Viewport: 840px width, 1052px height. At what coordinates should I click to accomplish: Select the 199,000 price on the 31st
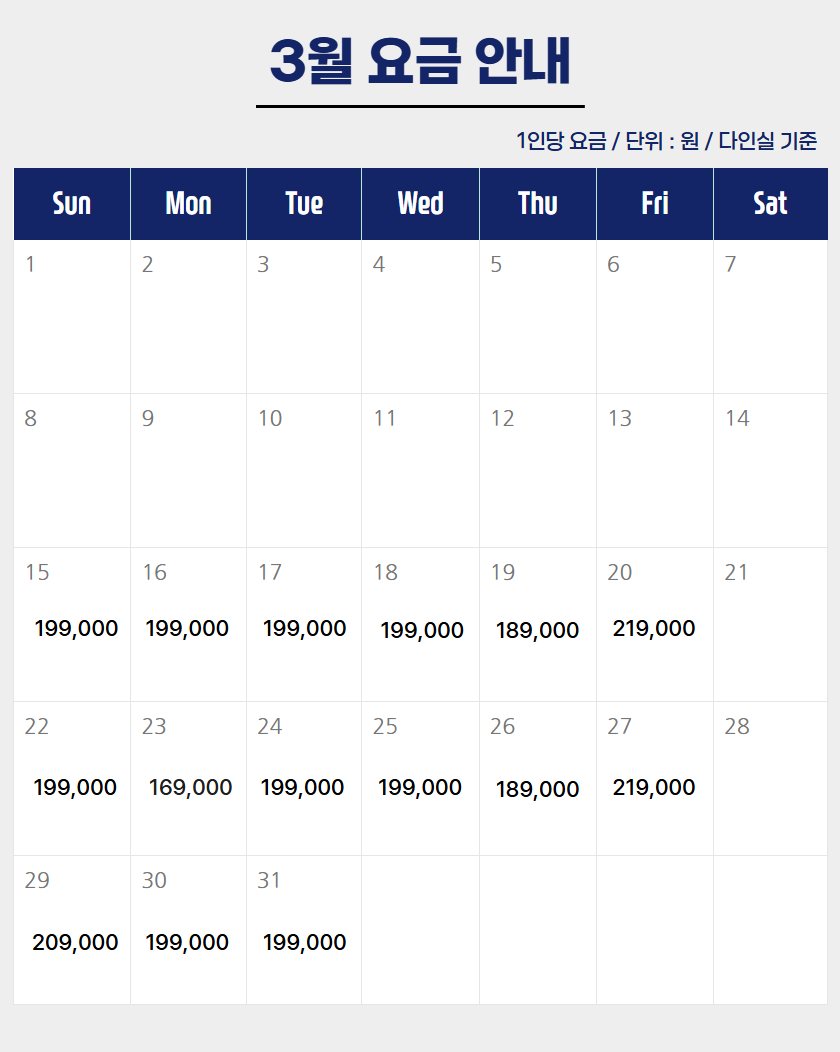coord(304,942)
